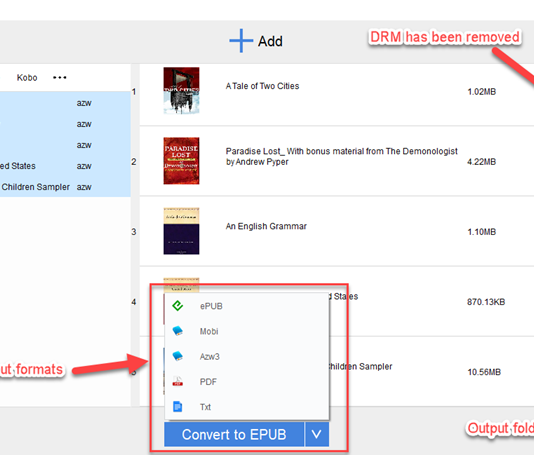The width and height of the screenshot is (534, 455).
Task: Select the Paradise Lost book title
Action: (x=341, y=156)
